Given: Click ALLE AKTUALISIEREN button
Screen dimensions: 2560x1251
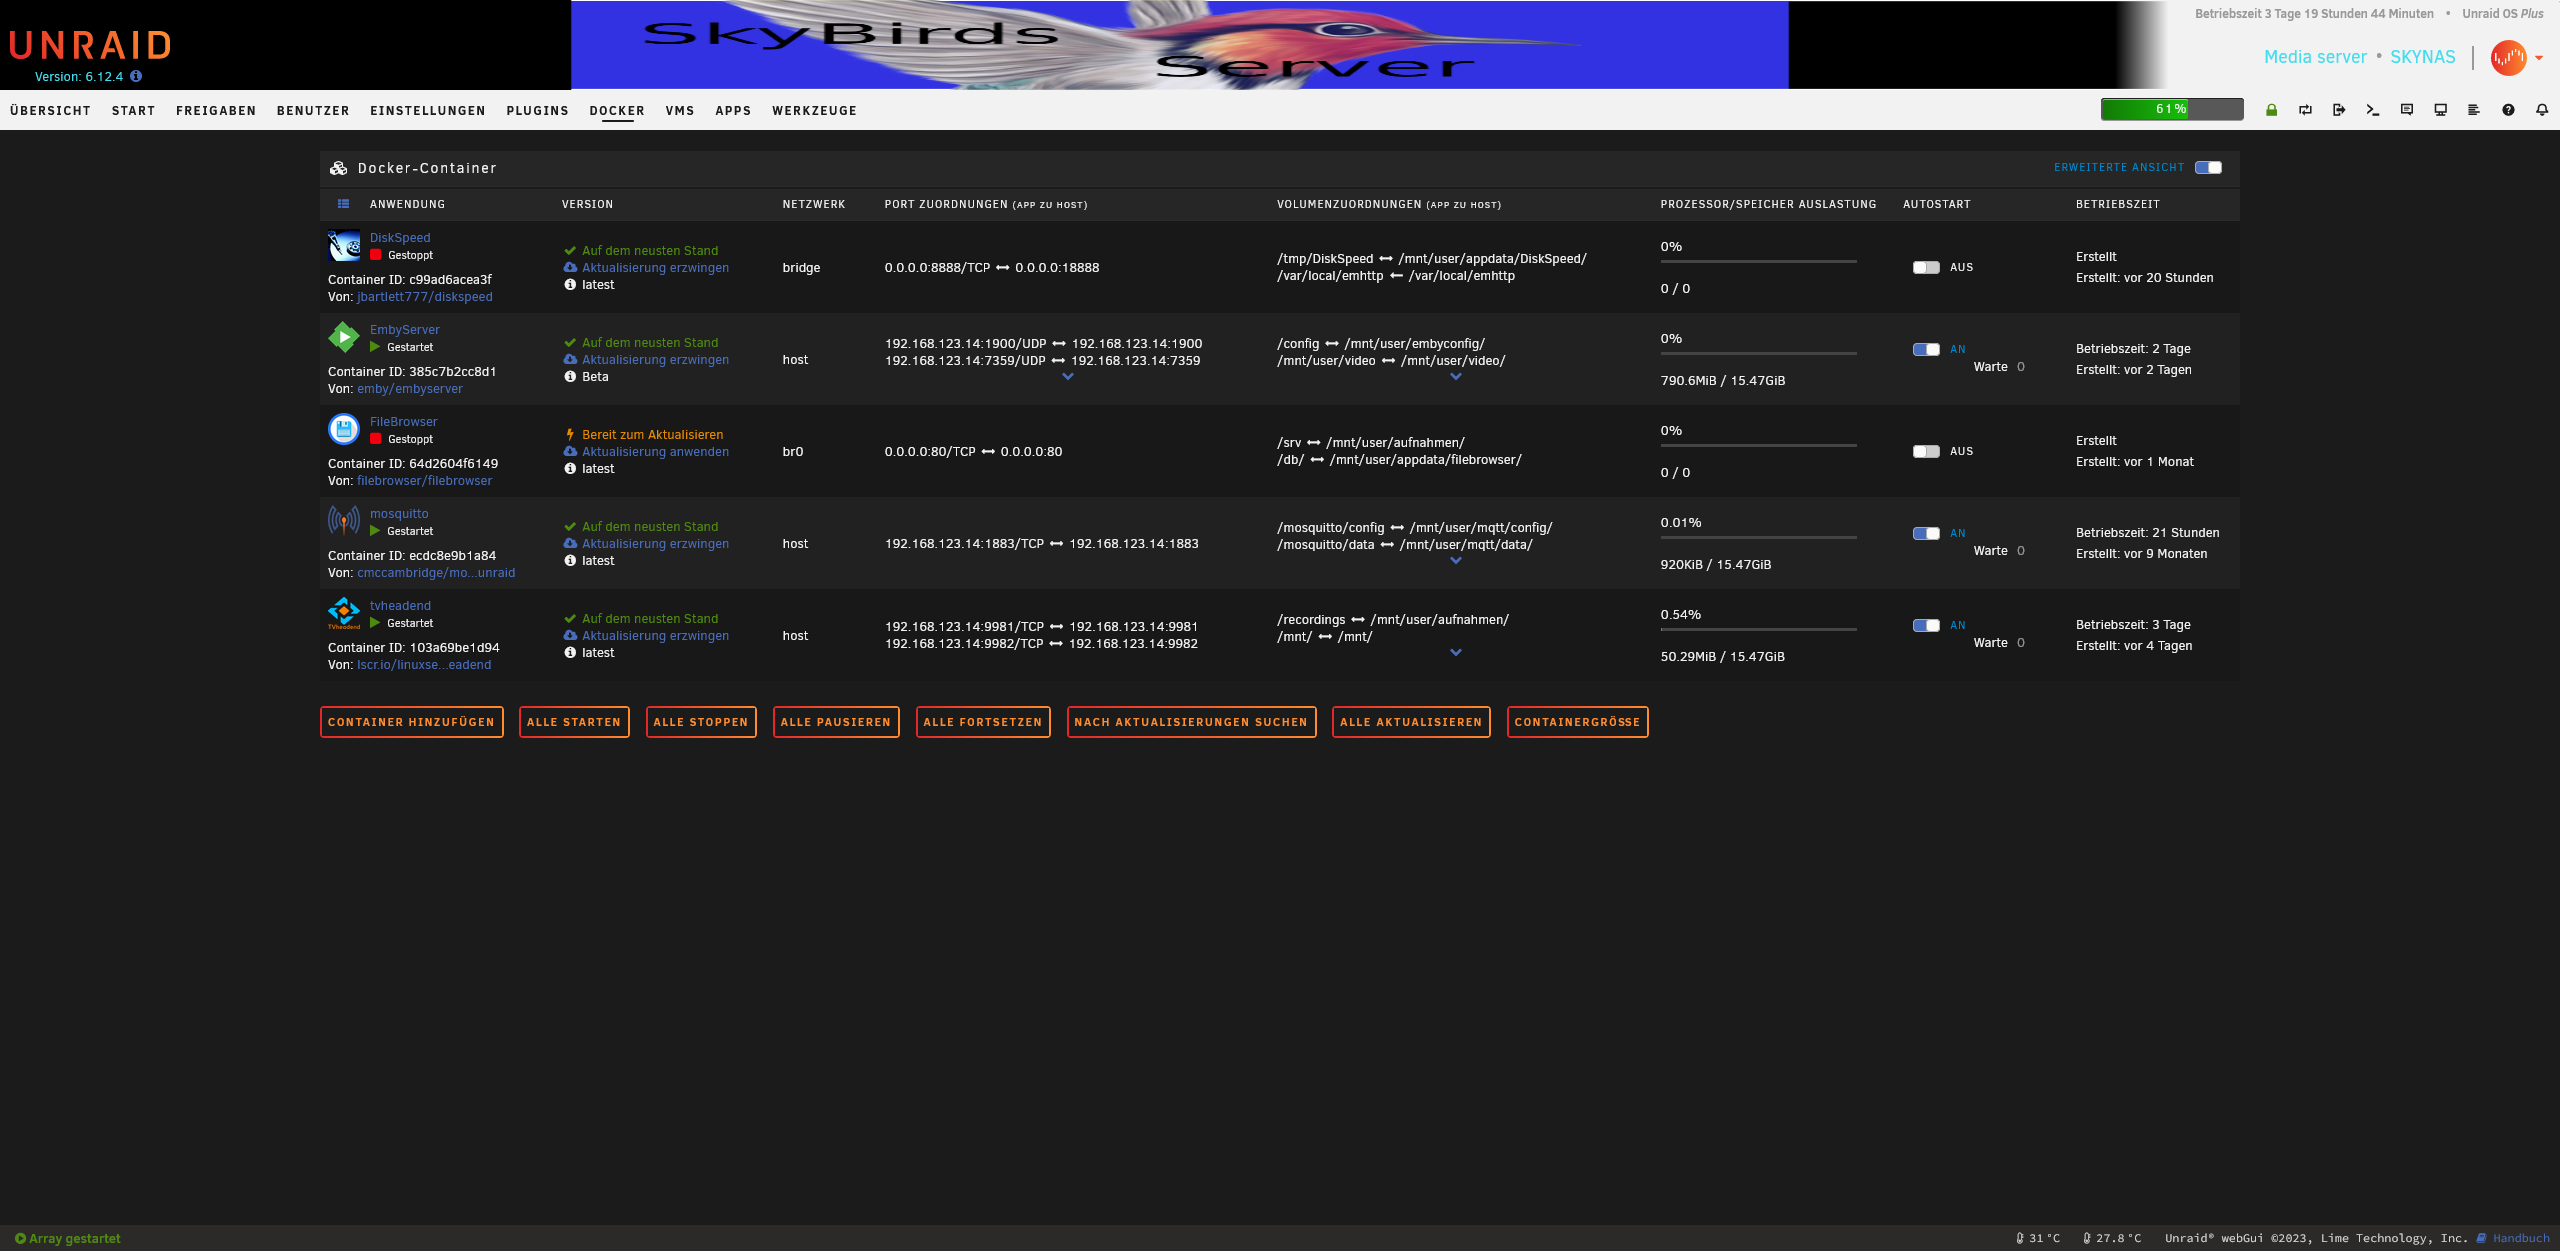Looking at the screenshot, I should [x=1411, y=722].
